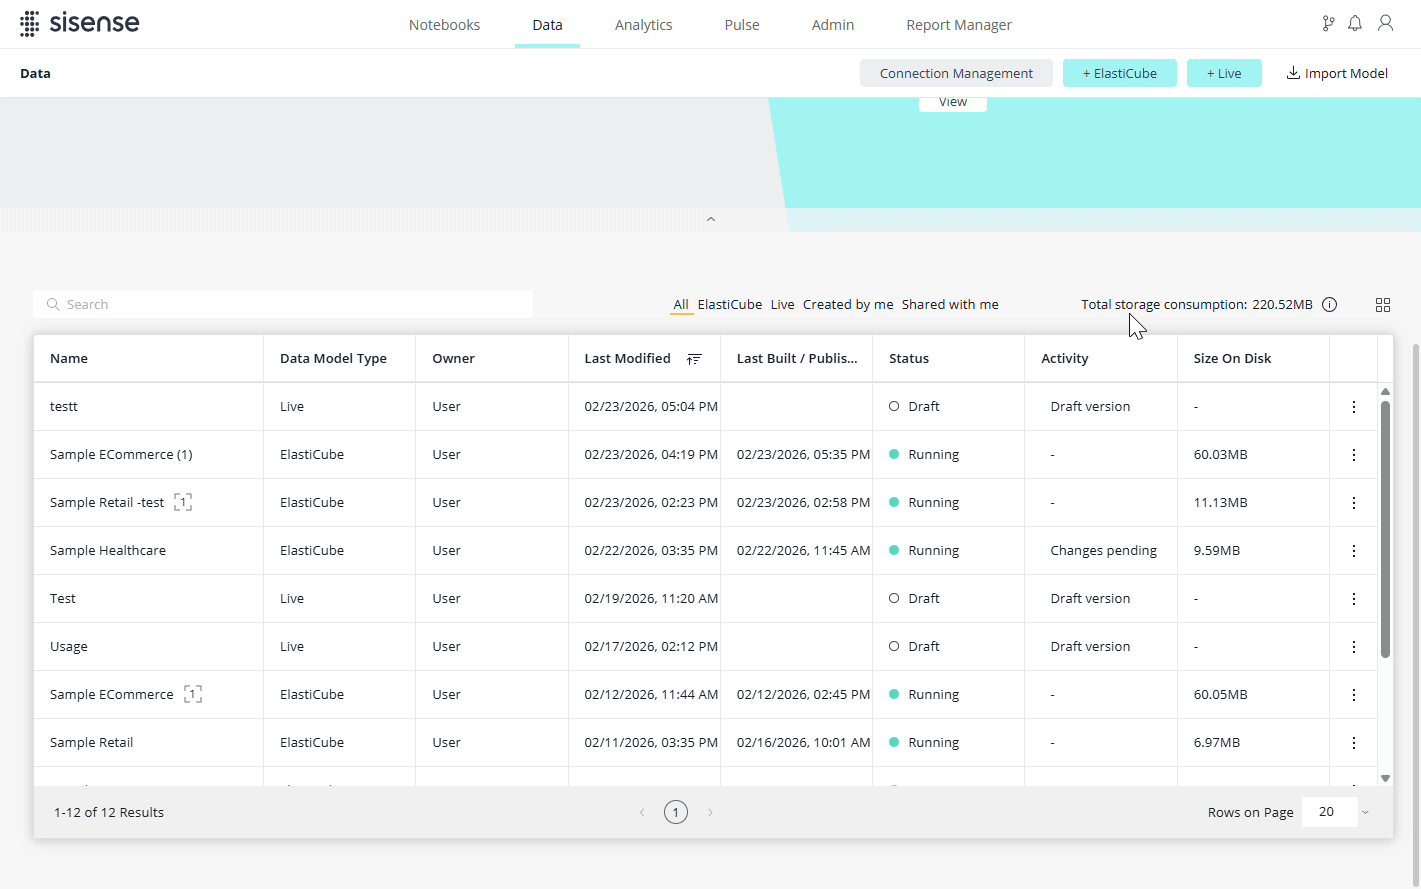Filter models by ElastiCube type
The width and height of the screenshot is (1421, 889).
729,305
